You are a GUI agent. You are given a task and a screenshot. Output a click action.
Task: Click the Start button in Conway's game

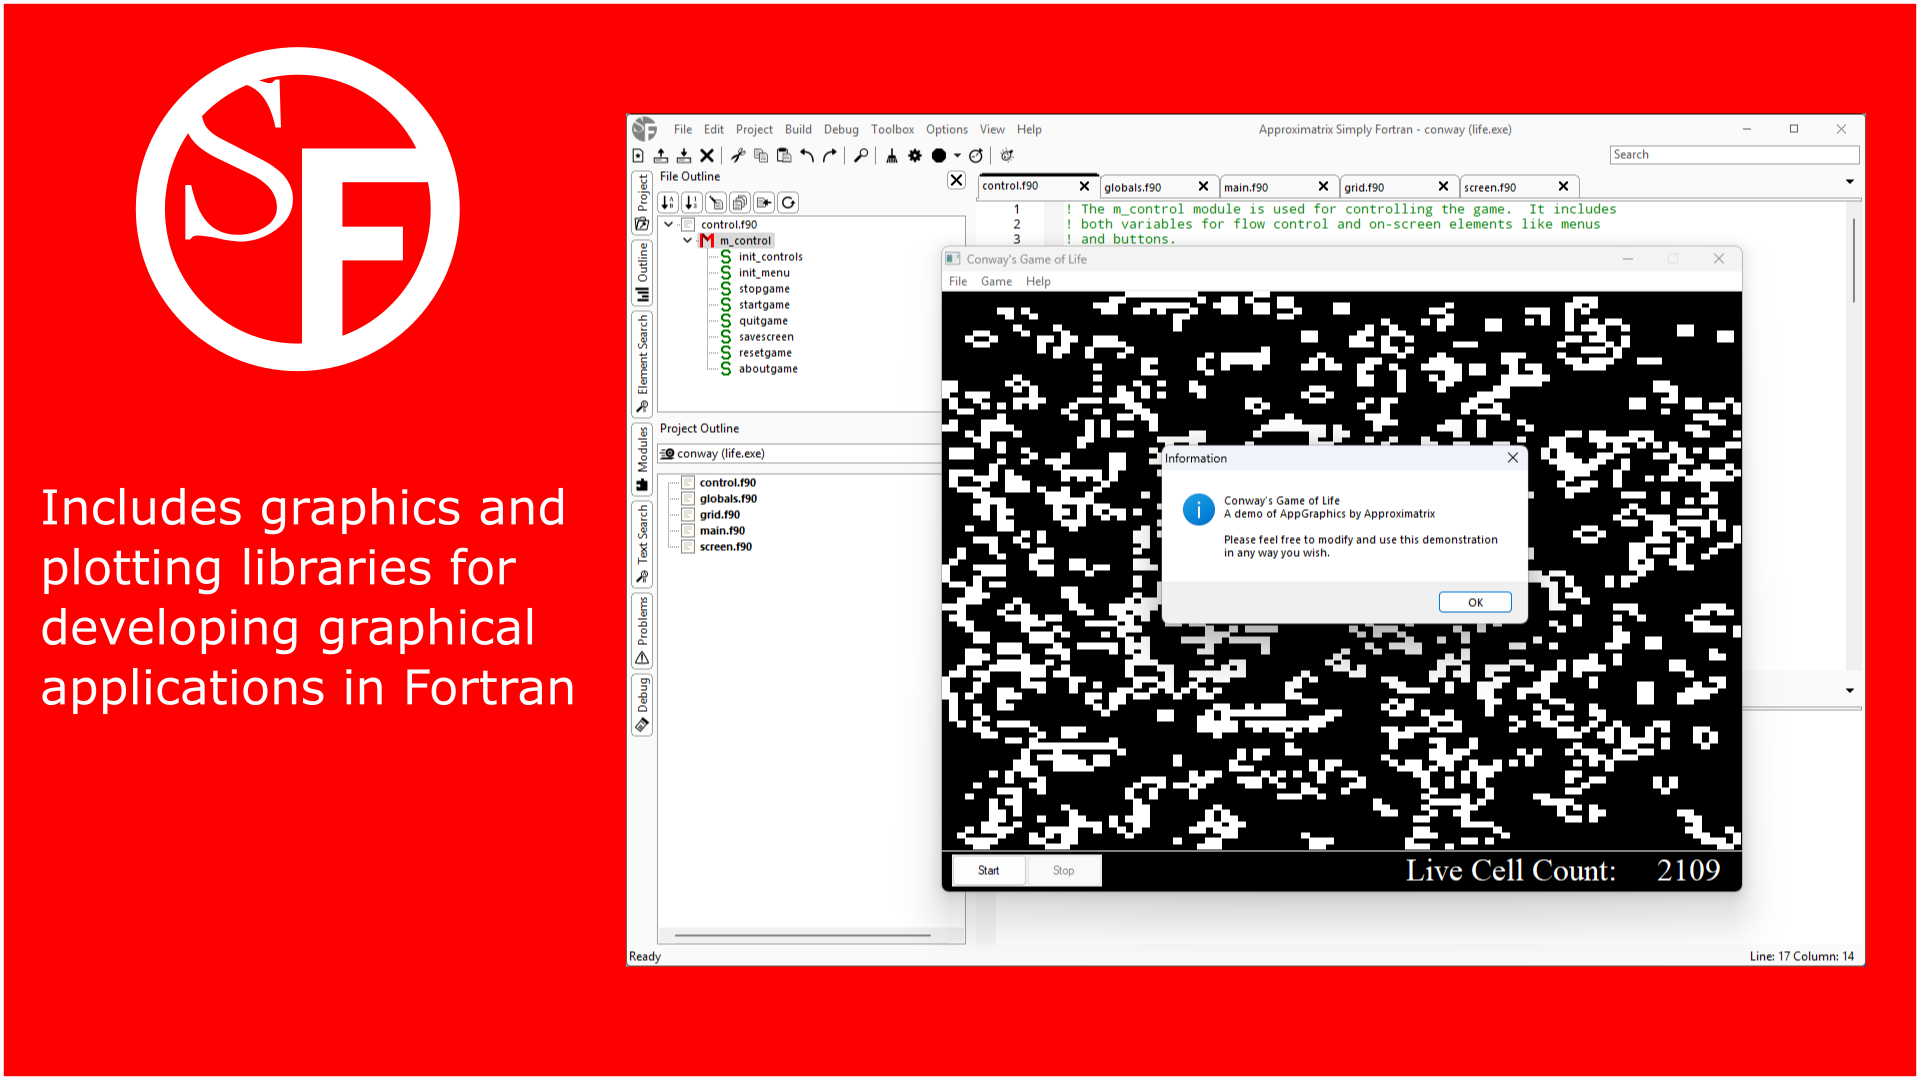(x=988, y=871)
